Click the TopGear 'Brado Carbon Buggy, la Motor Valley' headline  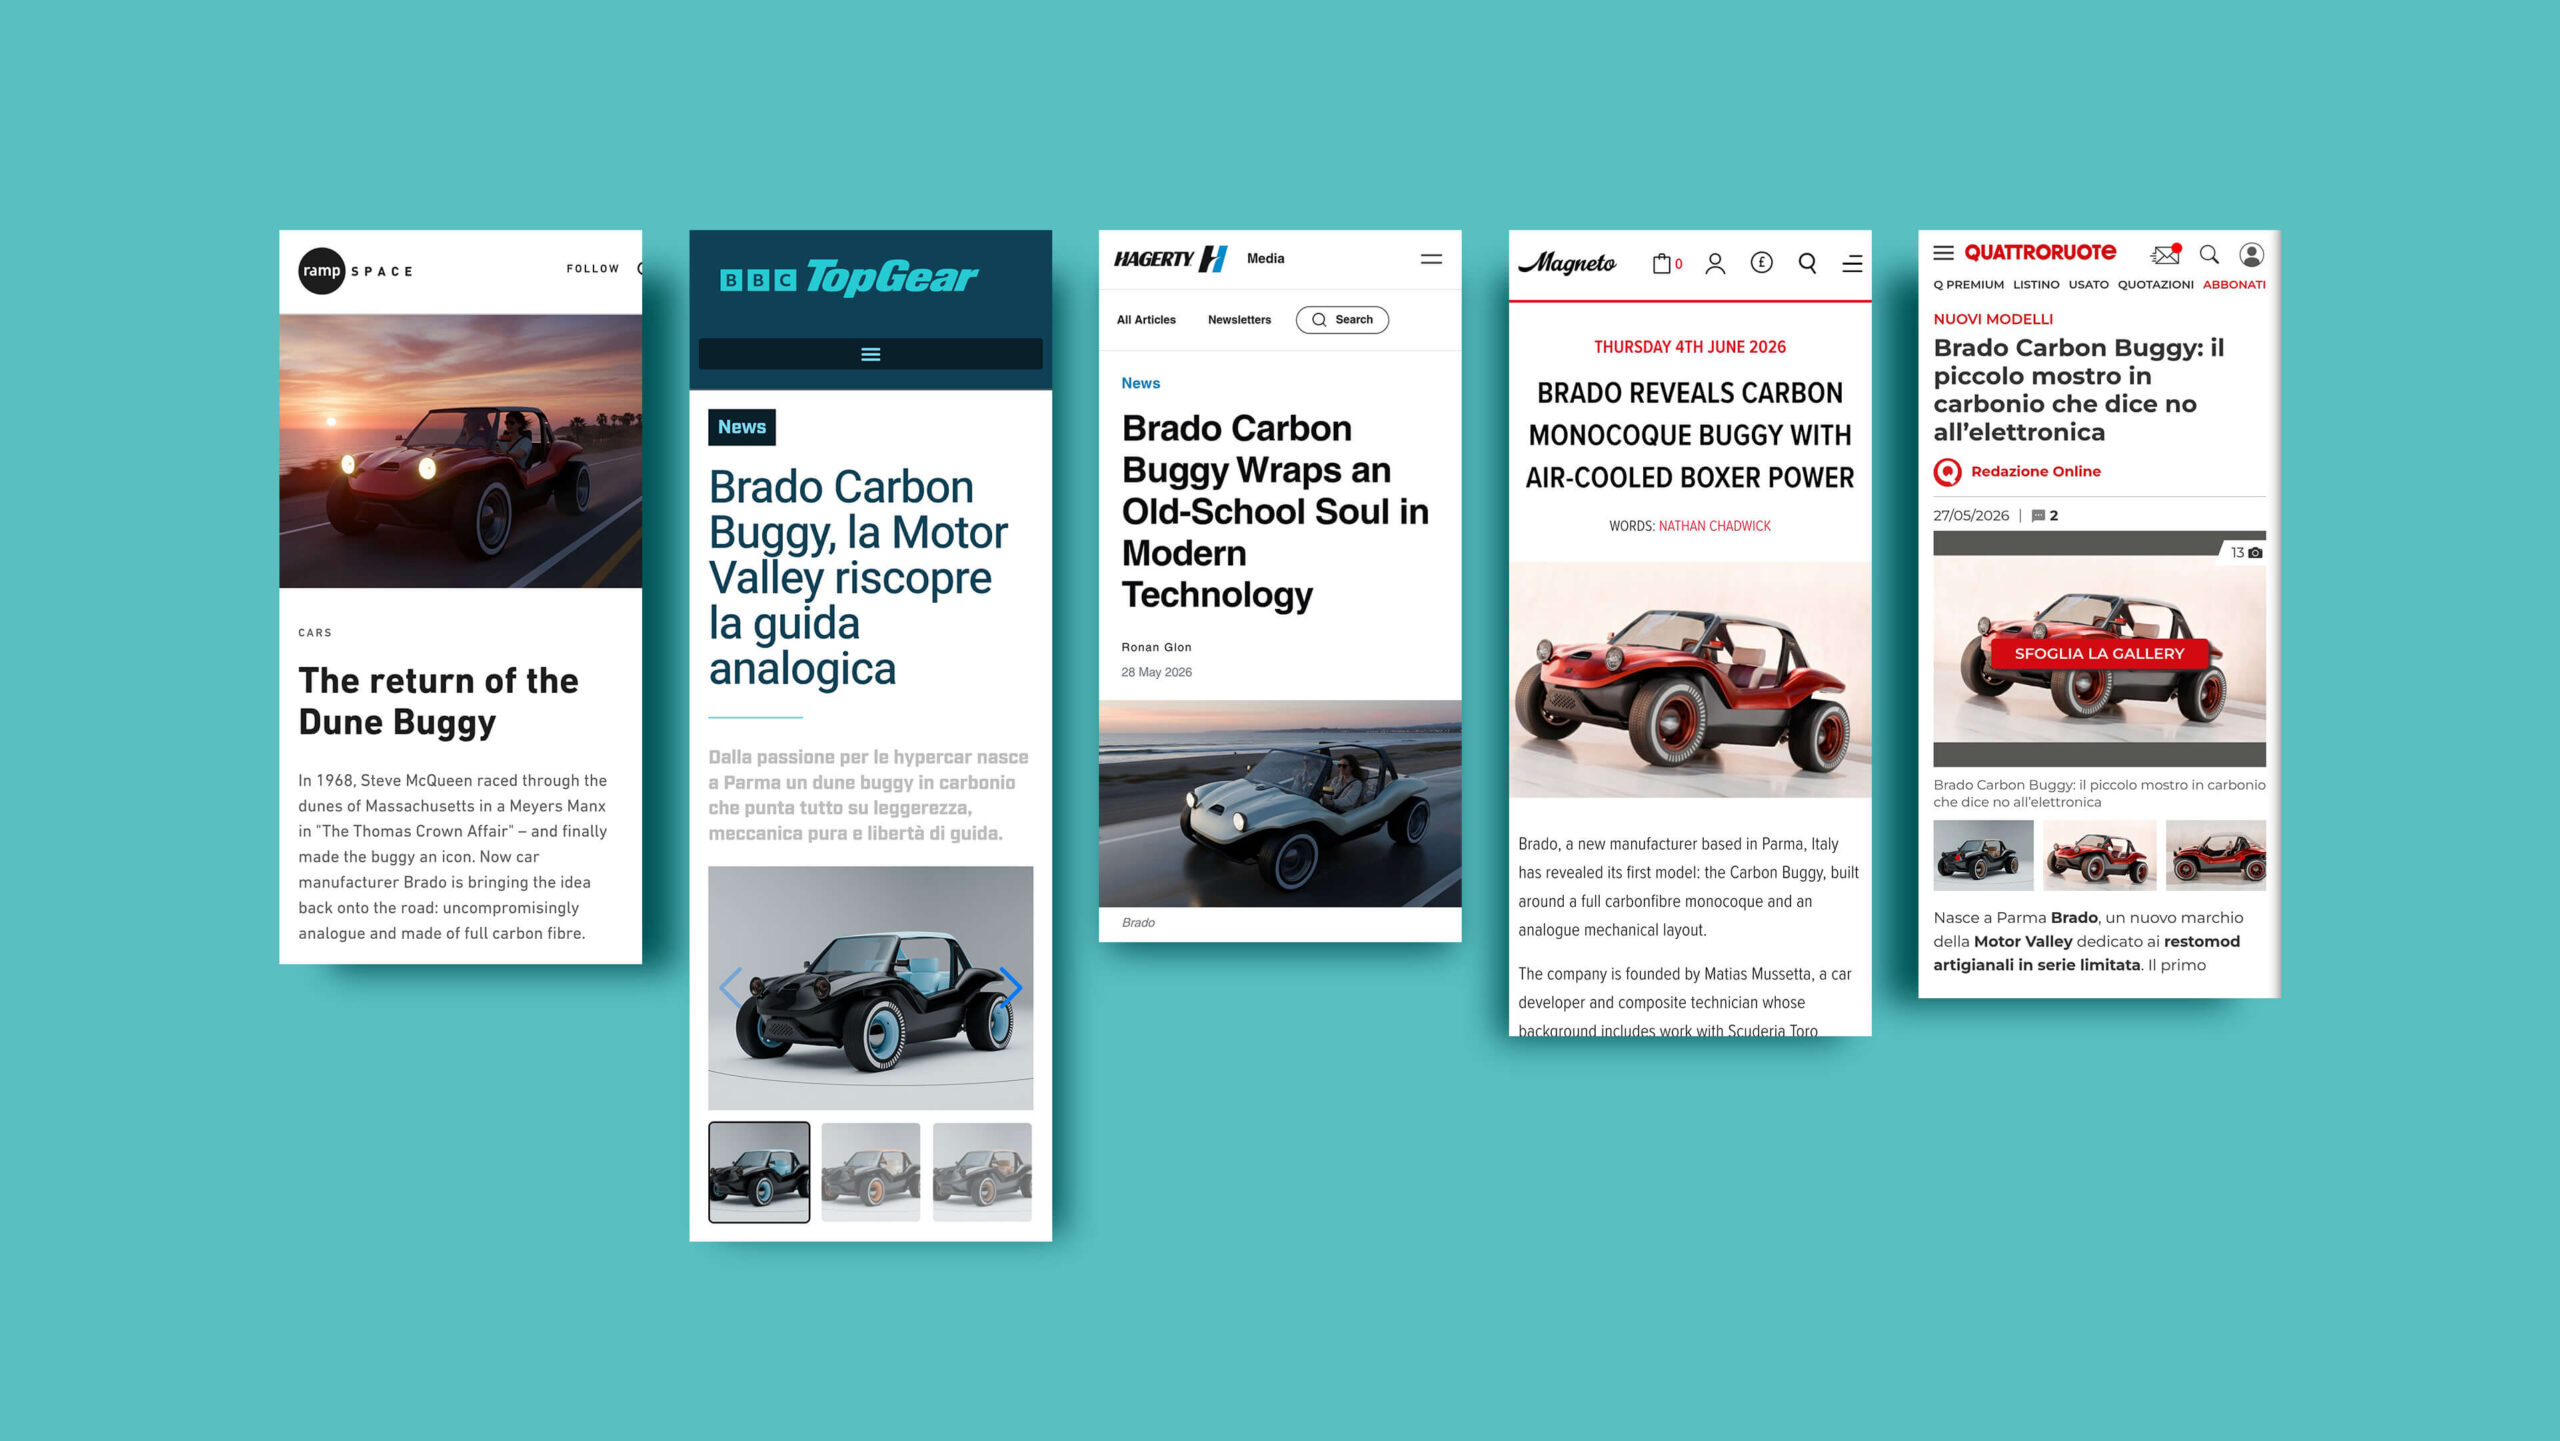point(859,578)
